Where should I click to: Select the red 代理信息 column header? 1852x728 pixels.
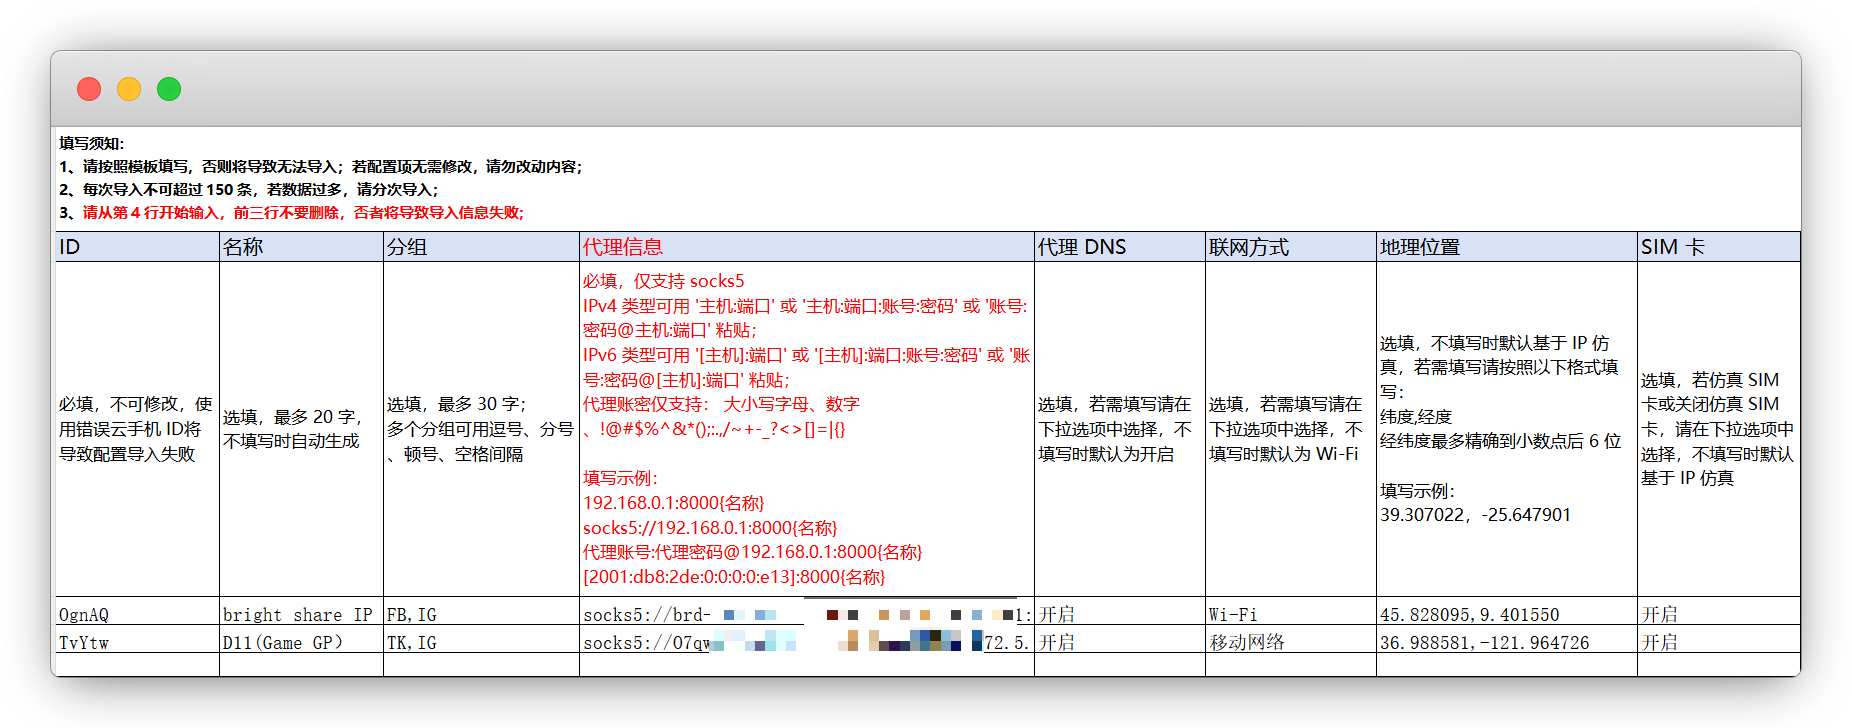[807, 247]
